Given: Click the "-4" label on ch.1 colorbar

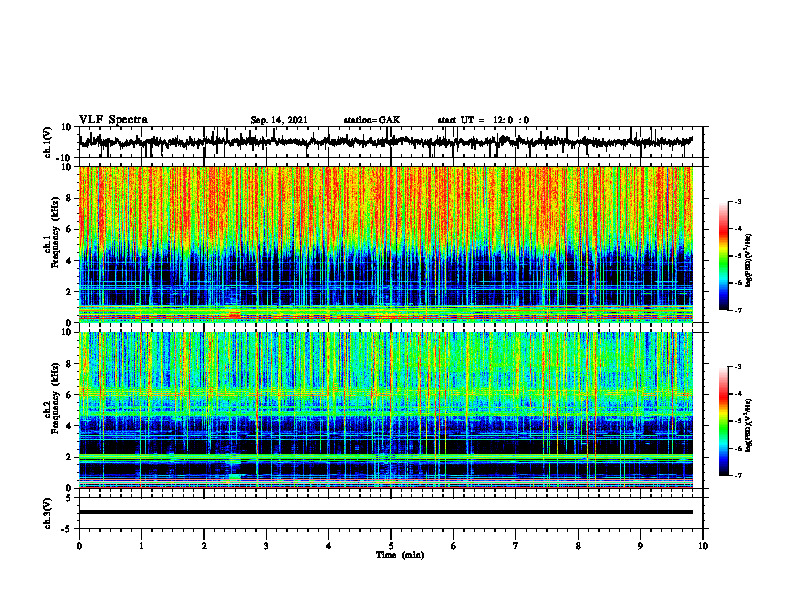Looking at the screenshot, I should click(x=738, y=229).
